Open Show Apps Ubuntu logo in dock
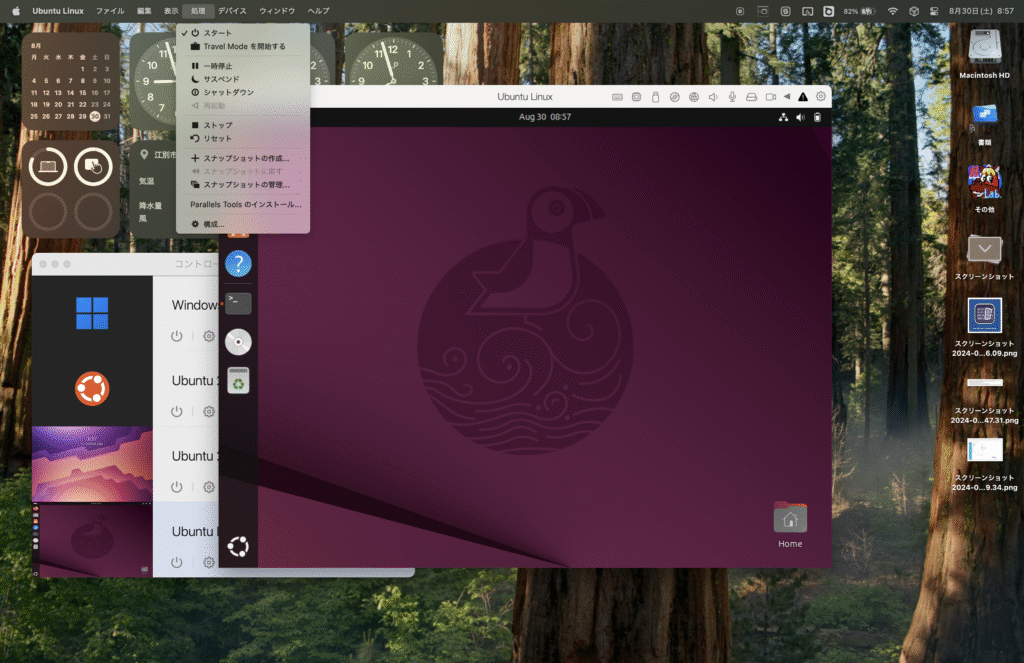Screen dimensions: 1024x663 238,547
